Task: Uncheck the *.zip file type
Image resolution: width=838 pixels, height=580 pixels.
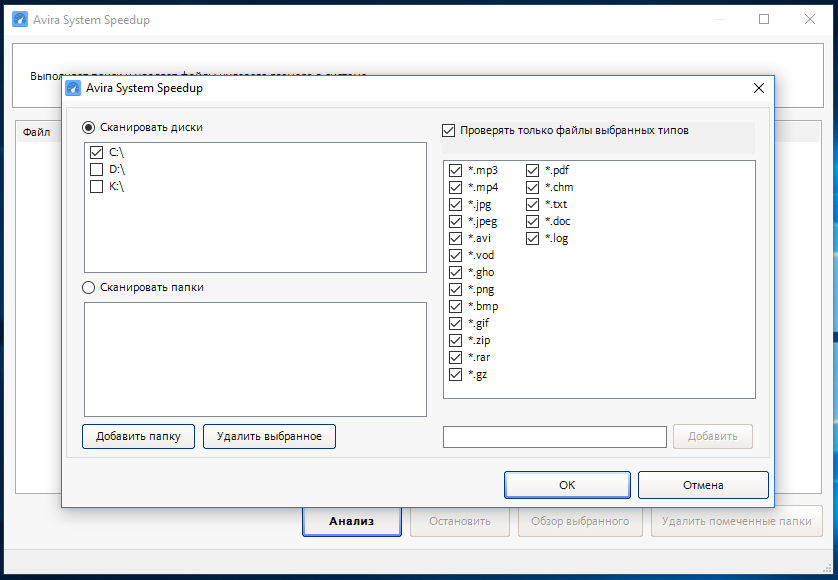Action: tap(455, 341)
